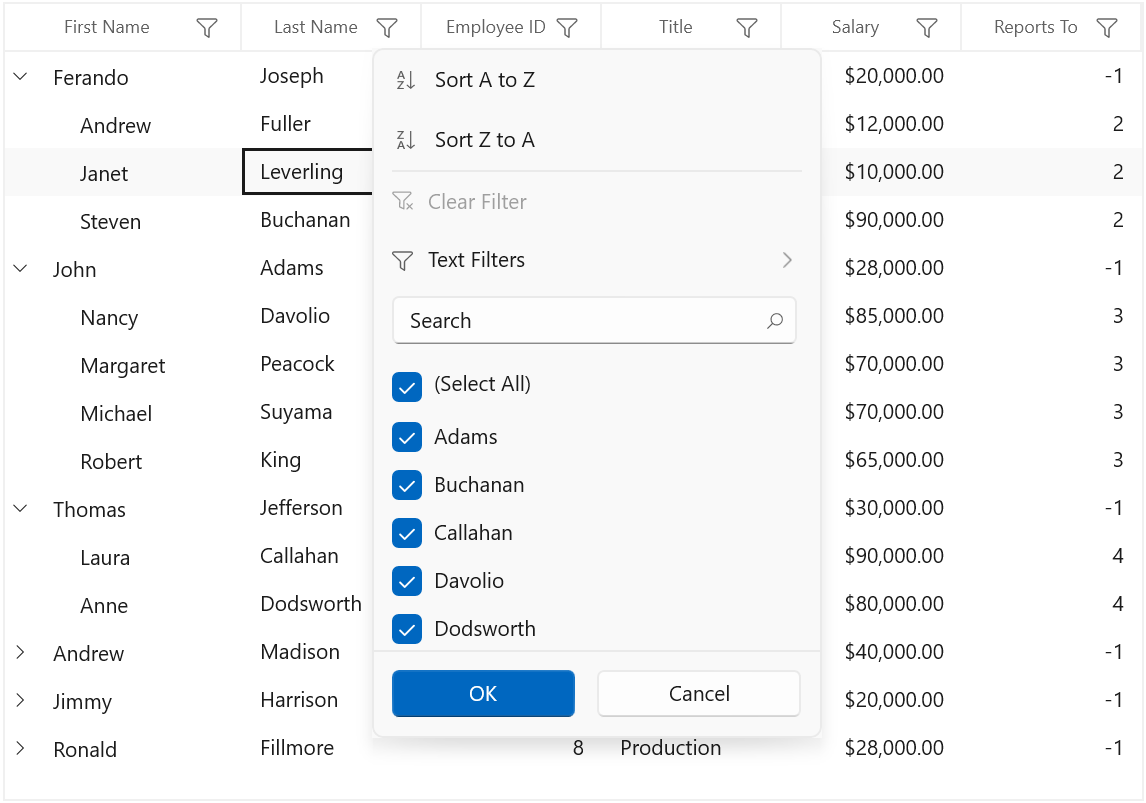Collapse the John row

[20, 268]
